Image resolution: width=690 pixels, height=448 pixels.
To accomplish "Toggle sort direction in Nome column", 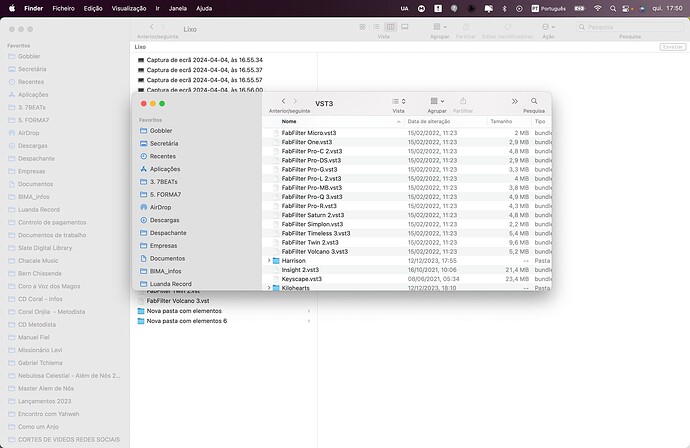I will point(398,121).
